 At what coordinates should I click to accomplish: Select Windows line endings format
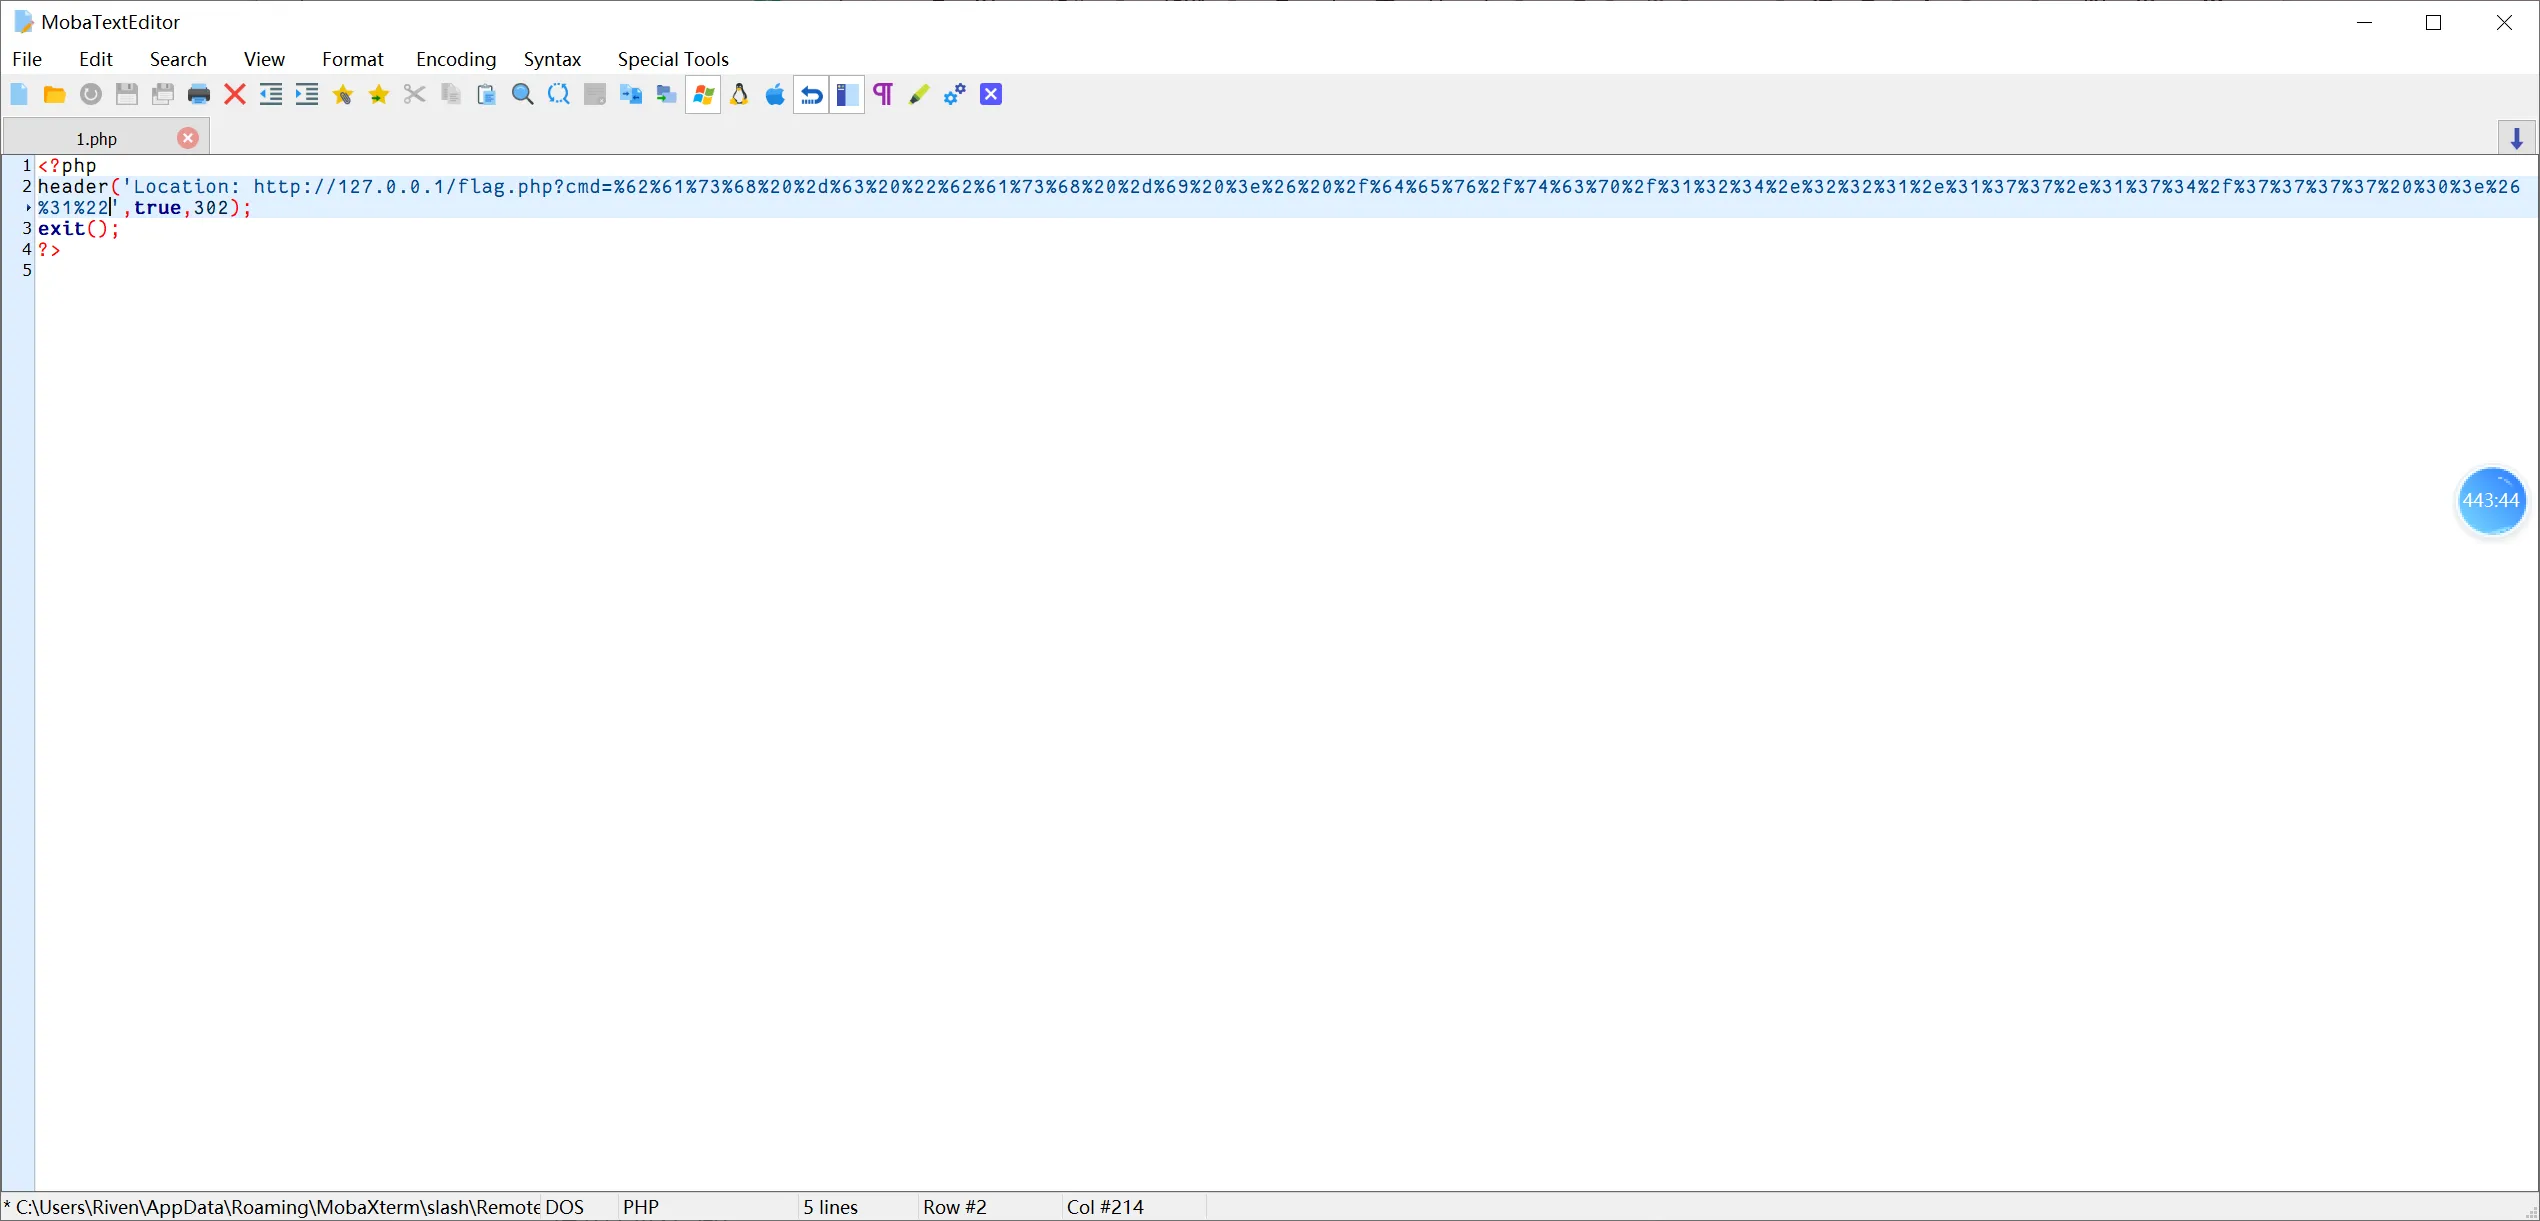click(x=703, y=94)
